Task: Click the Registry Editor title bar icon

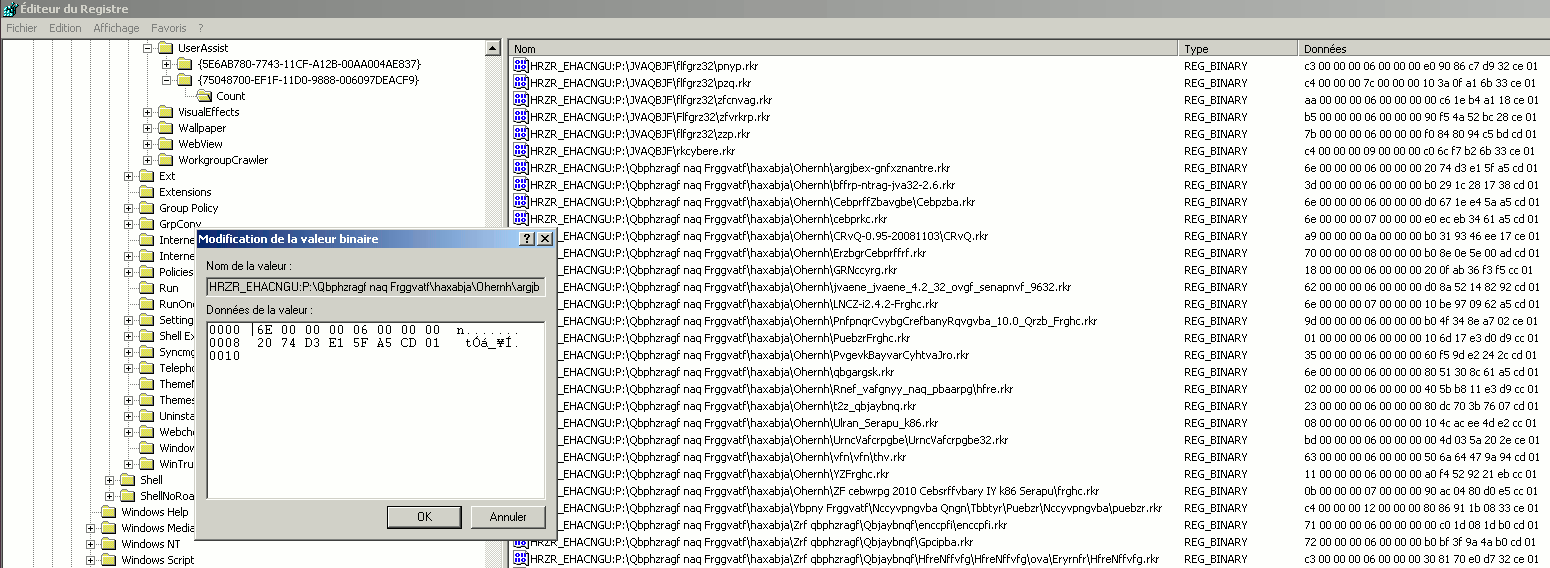Action: point(10,9)
